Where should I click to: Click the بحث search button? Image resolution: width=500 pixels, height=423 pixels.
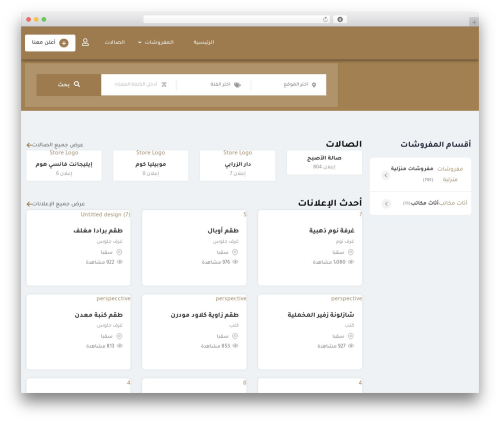click(69, 85)
